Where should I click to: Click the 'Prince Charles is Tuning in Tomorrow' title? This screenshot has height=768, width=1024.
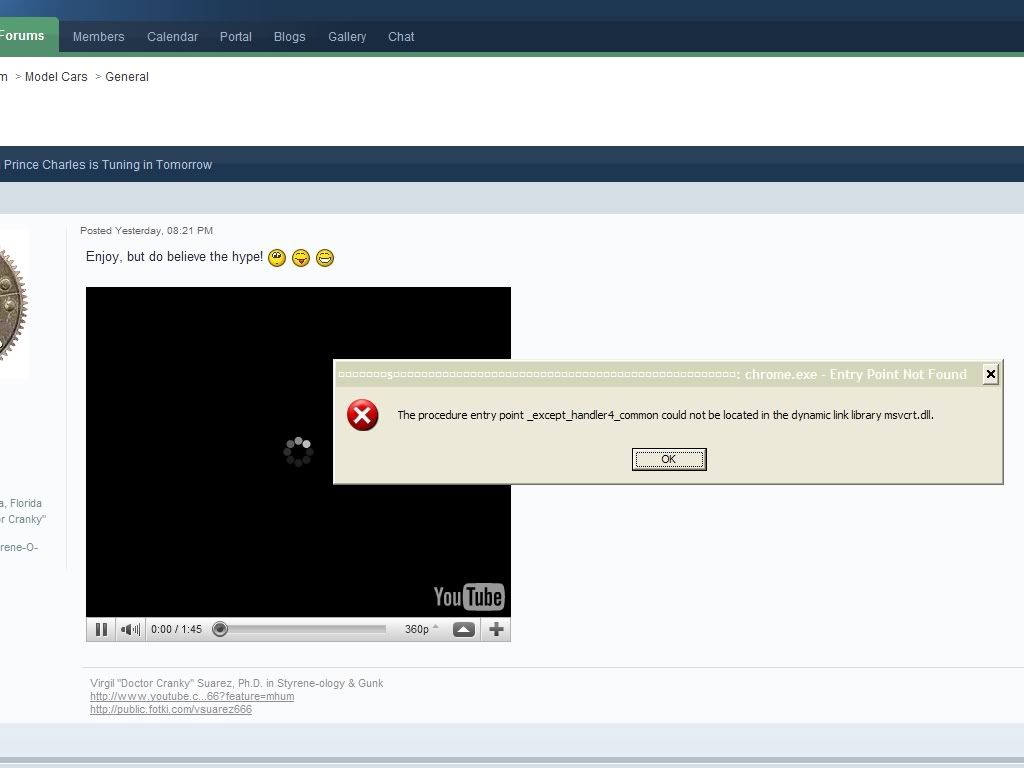coord(108,165)
